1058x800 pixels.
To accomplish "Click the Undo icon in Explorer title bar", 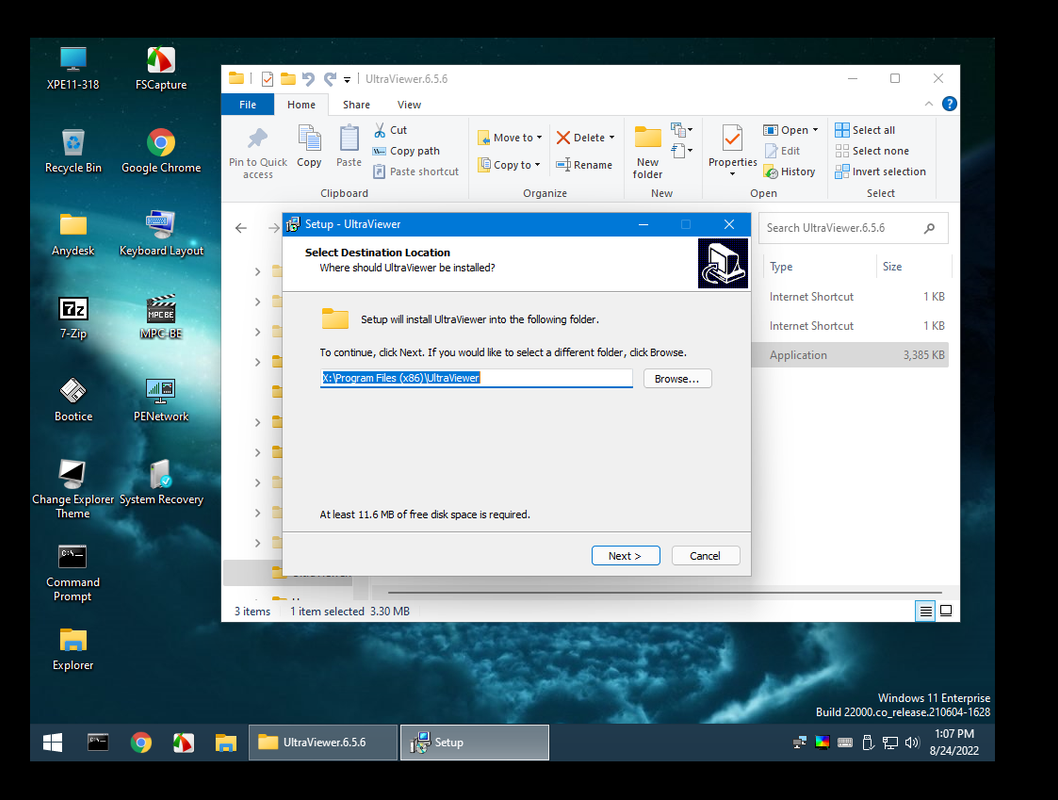I will coord(308,79).
